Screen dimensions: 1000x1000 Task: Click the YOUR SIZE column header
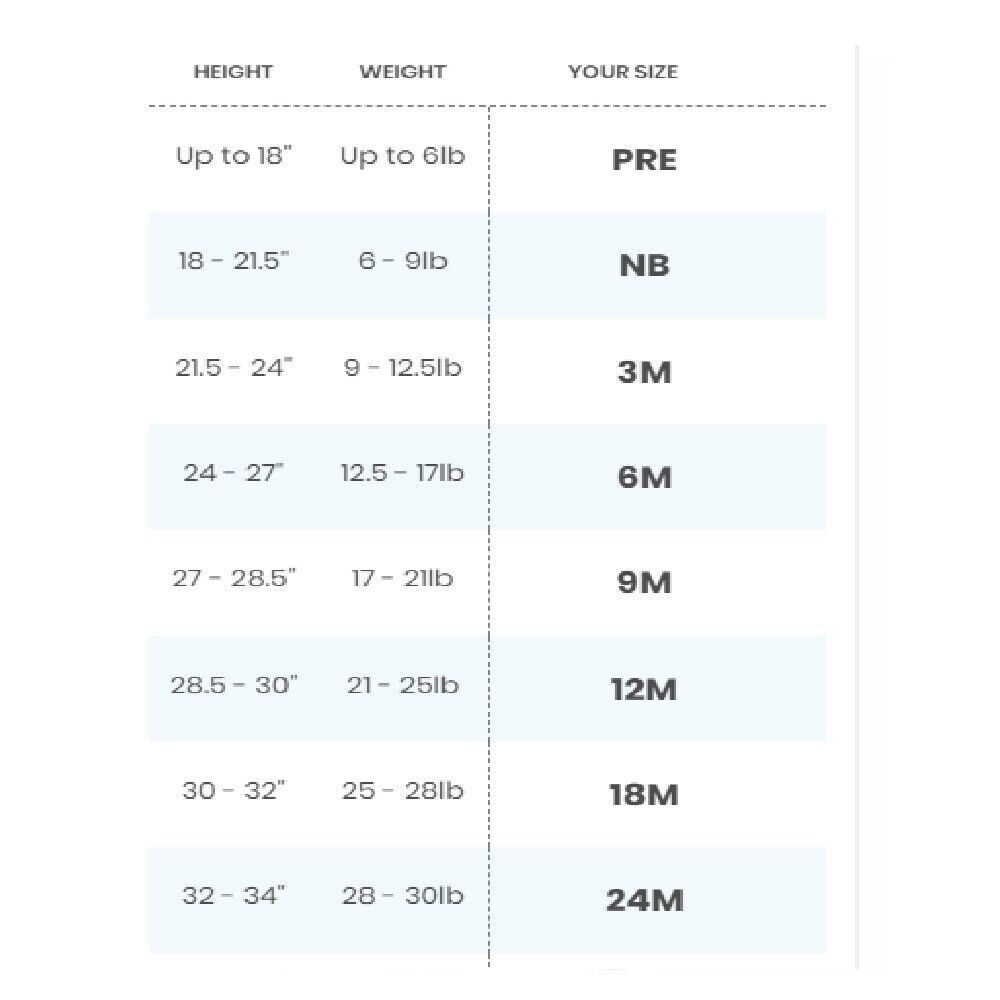click(623, 71)
